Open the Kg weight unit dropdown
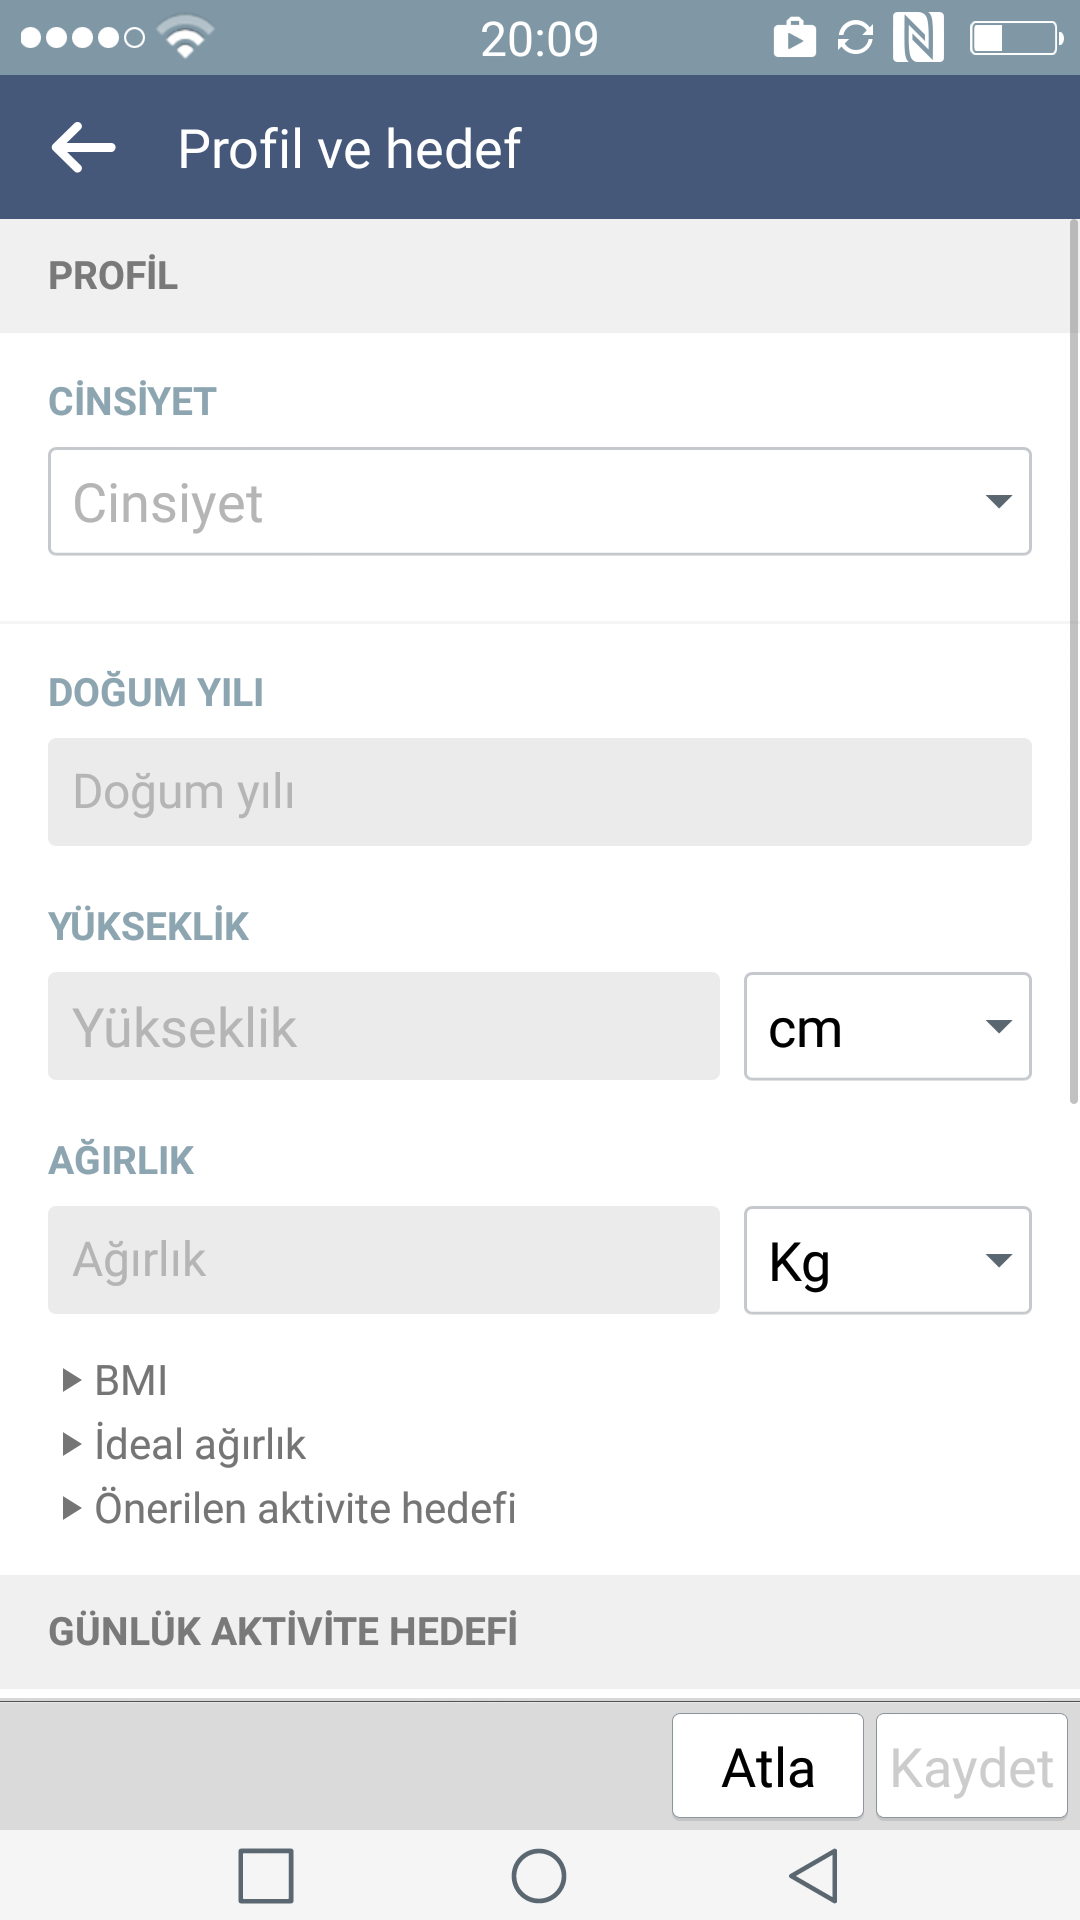The image size is (1080, 1920). (x=888, y=1260)
